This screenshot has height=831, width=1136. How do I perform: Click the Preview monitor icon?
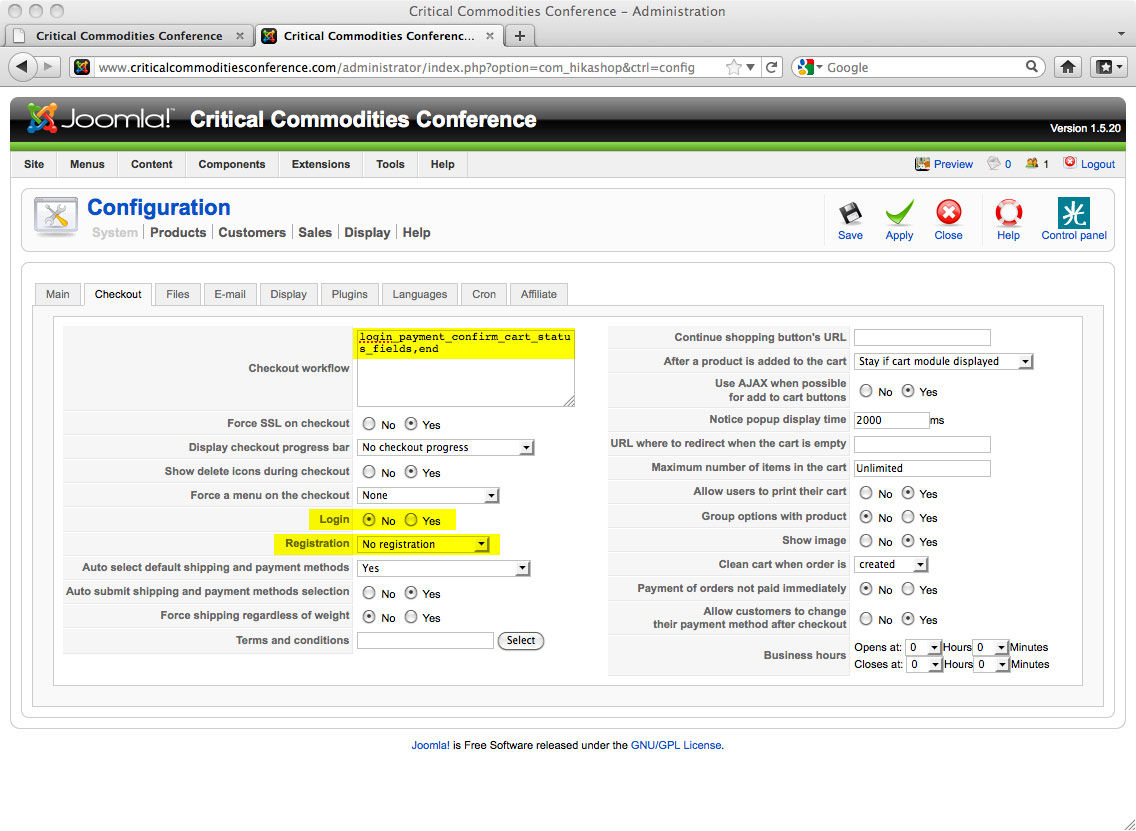click(x=922, y=164)
